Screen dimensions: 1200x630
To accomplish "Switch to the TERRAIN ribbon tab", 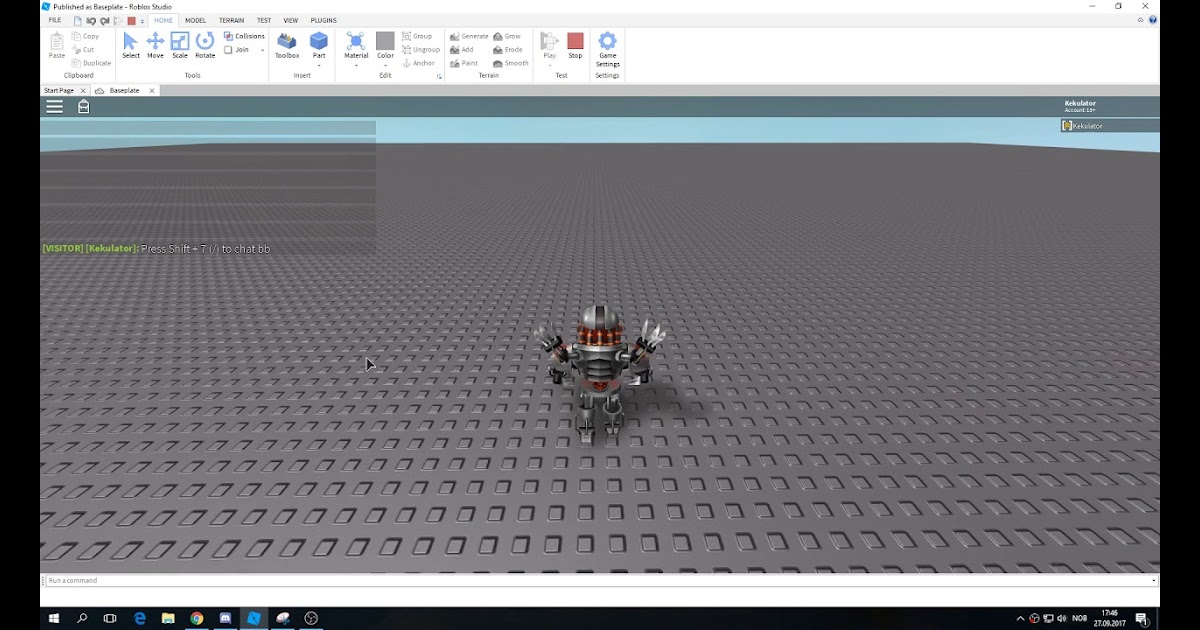I will (231, 20).
